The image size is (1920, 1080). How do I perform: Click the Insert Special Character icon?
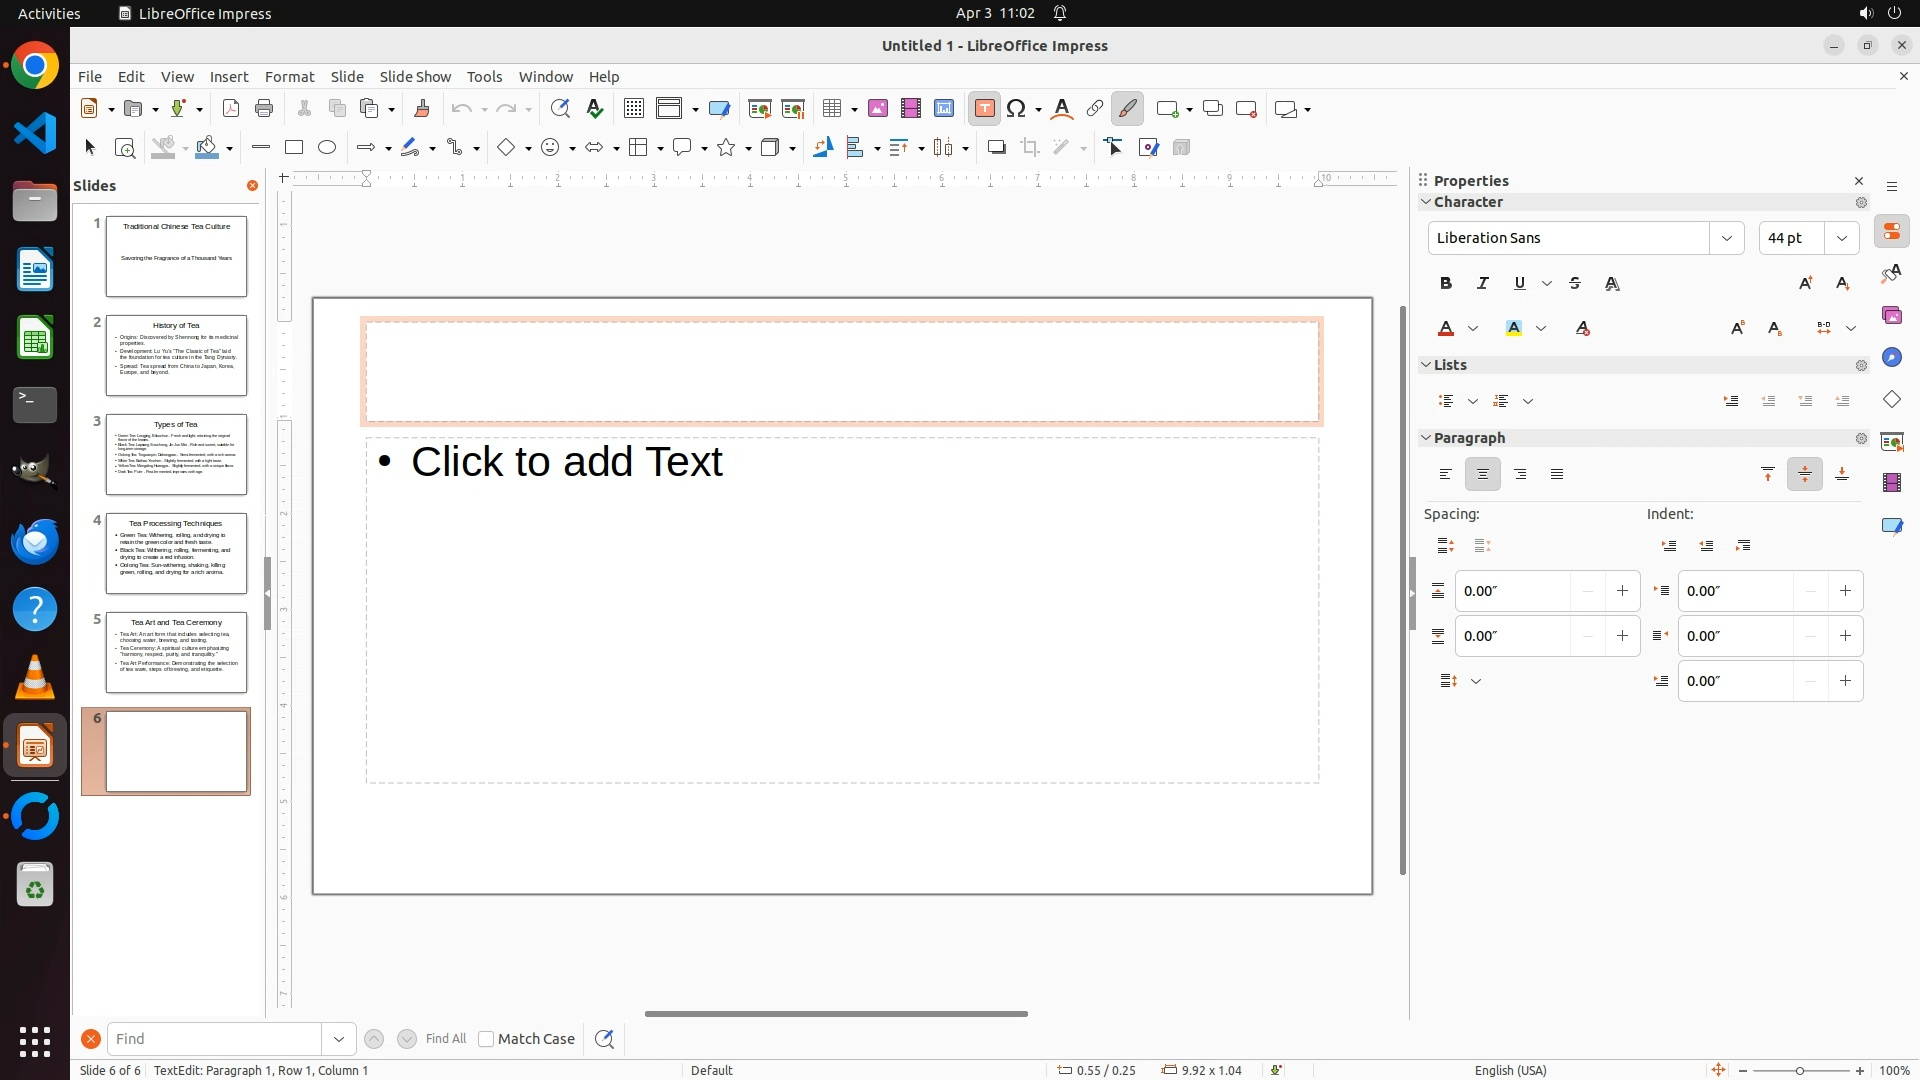(1017, 109)
